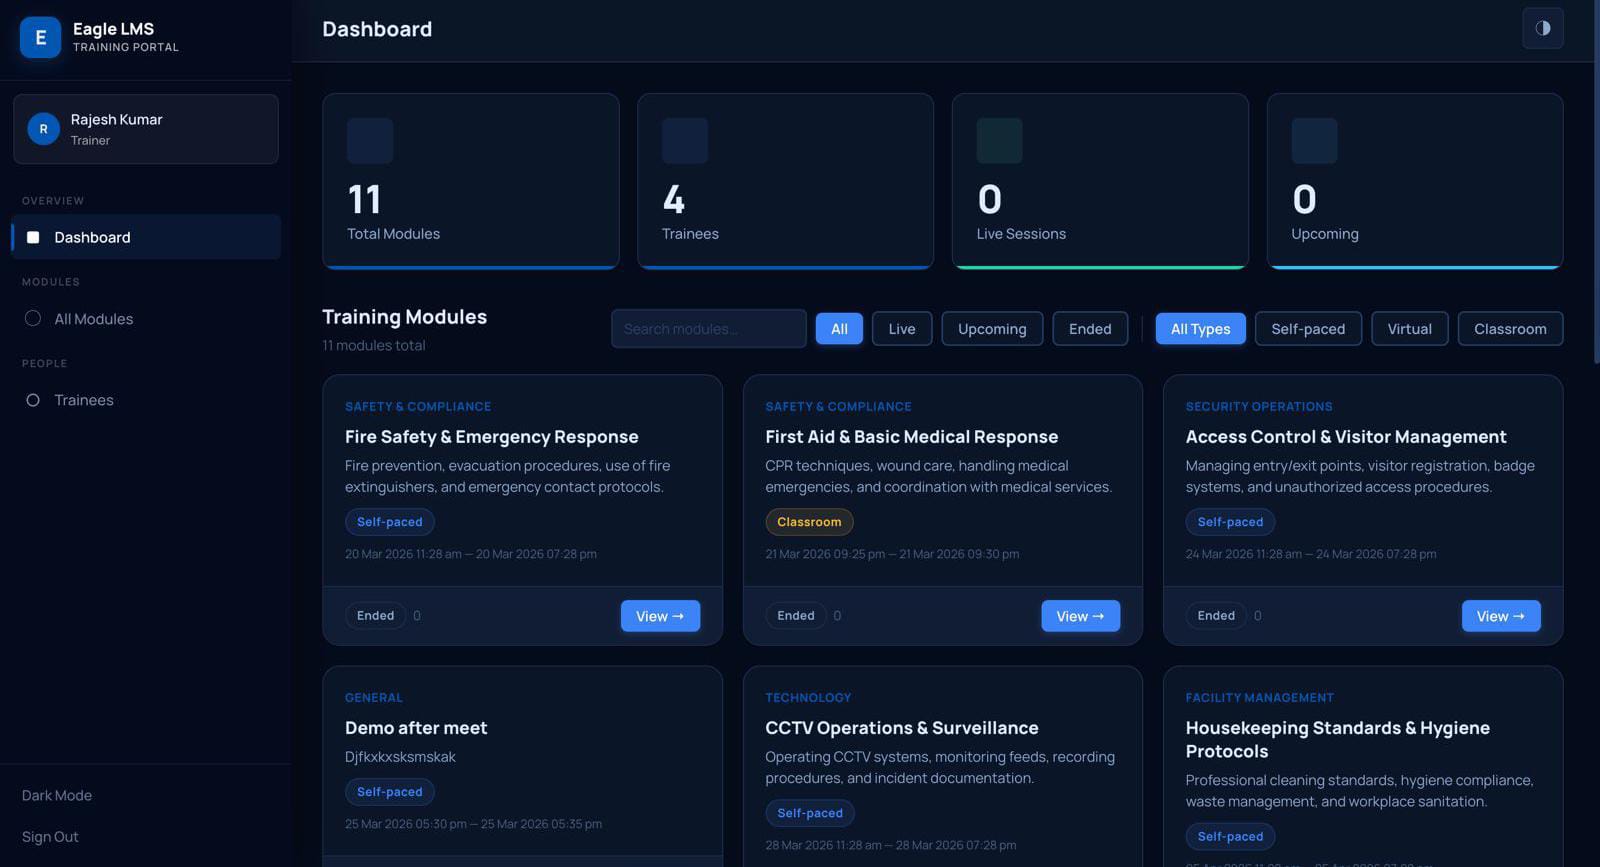Image resolution: width=1600 pixels, height=867 pixels.
Task: View the Fire Safety & Emergency Response module
Action: pos(660,616)
